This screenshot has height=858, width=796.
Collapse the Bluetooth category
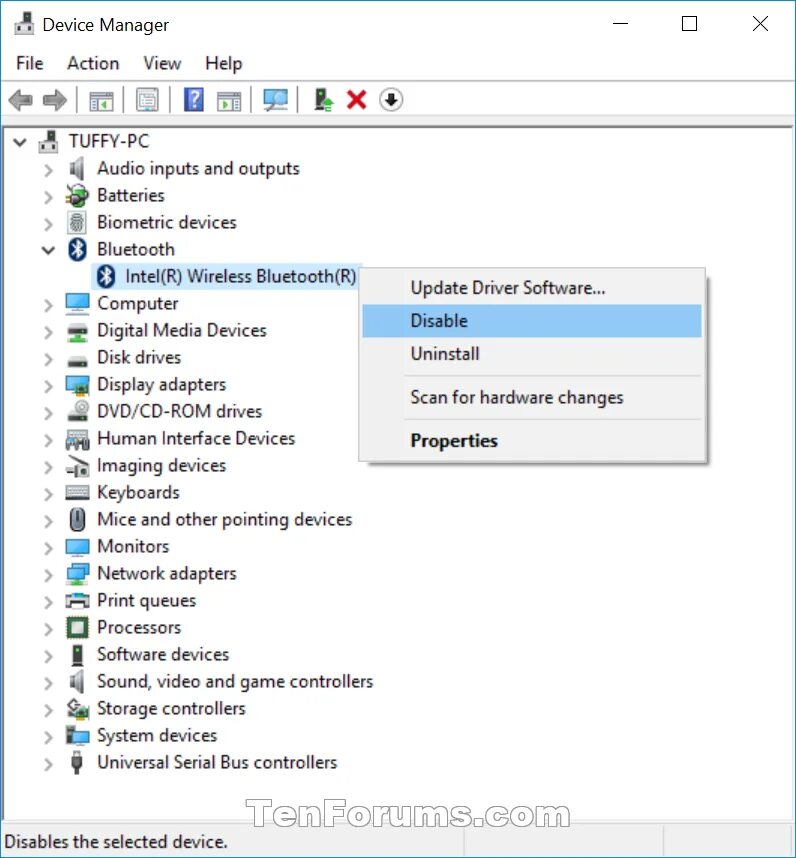[48, 251]
